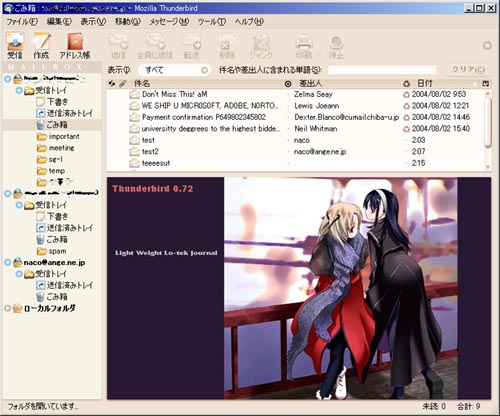Viewport: 500px width, 416px height.
Task: Open the 送信済みトレイ folder of the first account
Action: coord(65,113)
